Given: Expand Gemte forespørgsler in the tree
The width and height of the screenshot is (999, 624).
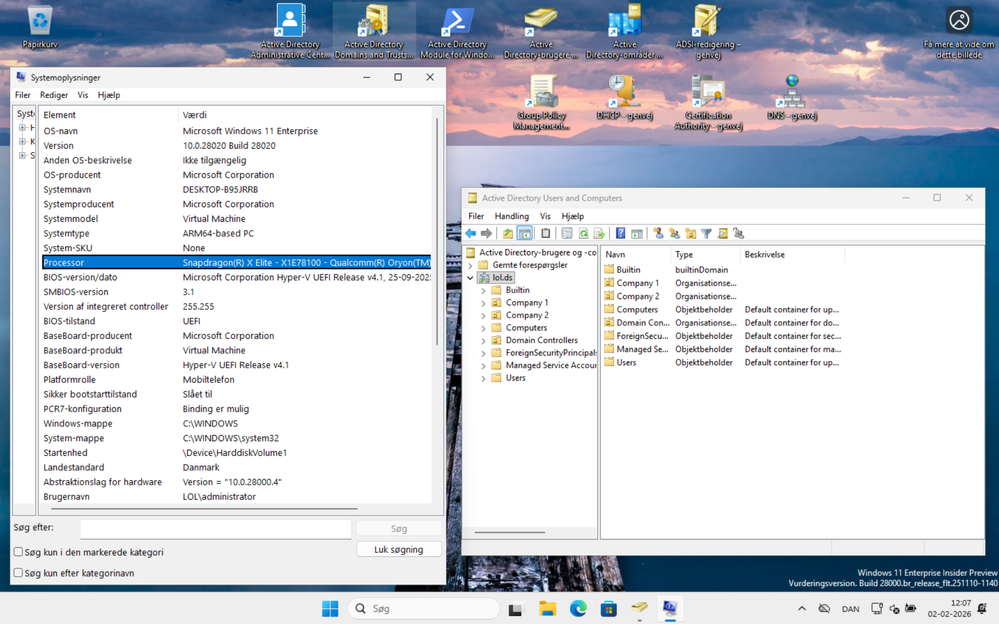Looking at the screenshot, I should pos(471,265).
